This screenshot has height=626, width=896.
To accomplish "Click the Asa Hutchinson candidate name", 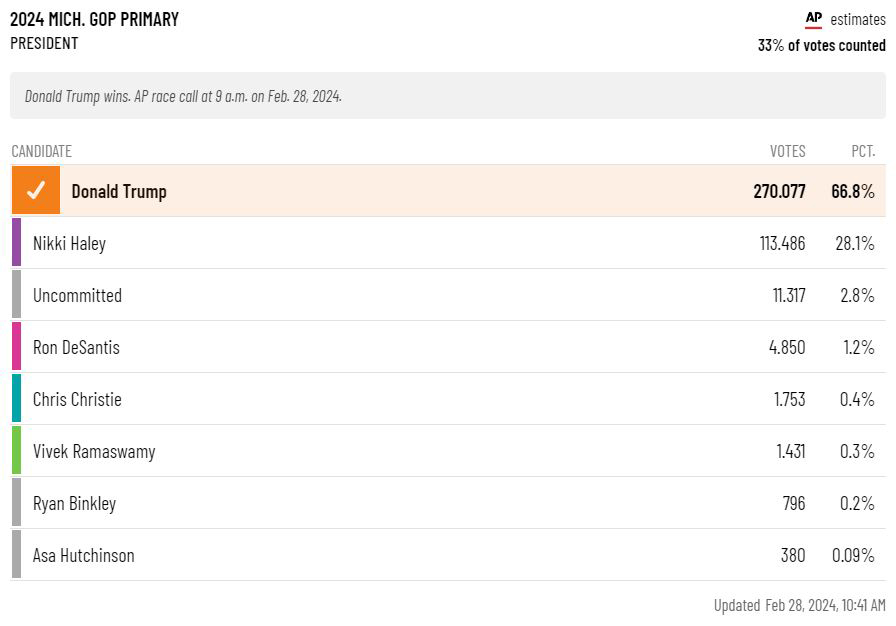I will 83,555.
